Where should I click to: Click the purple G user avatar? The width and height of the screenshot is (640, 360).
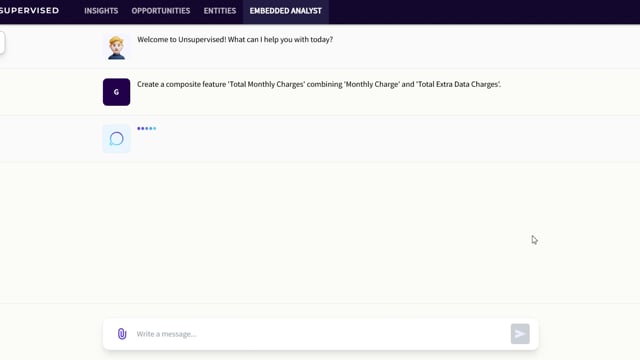pos(116,92)
